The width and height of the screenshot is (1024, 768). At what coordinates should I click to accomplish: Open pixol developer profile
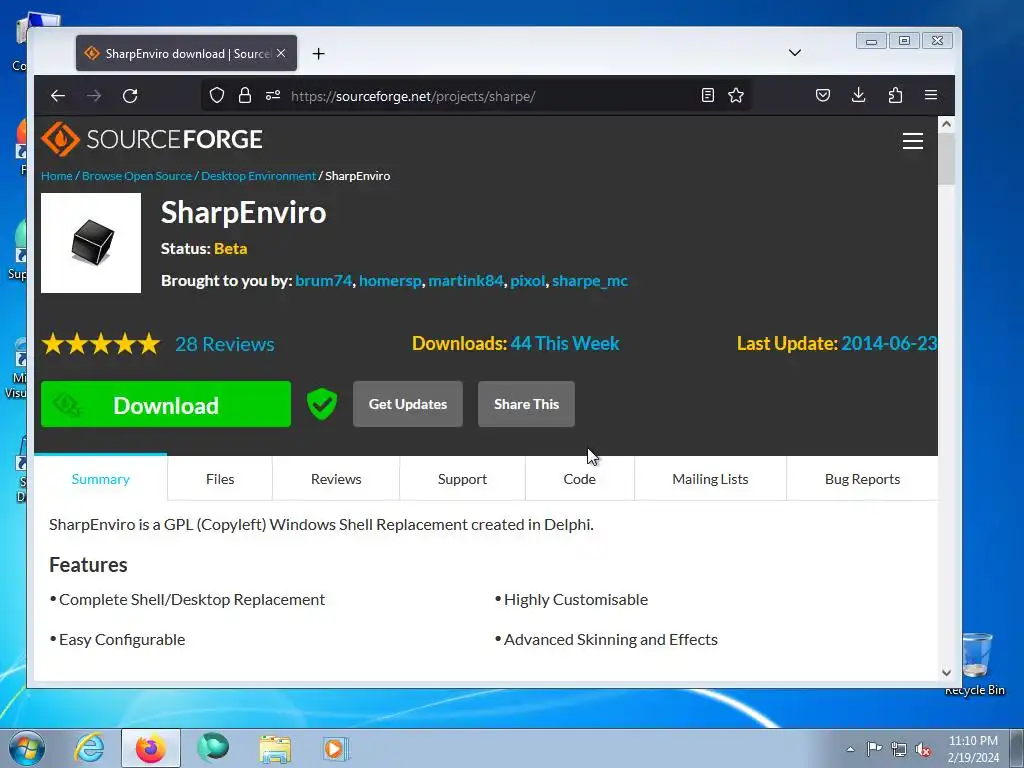pos(528,281)
